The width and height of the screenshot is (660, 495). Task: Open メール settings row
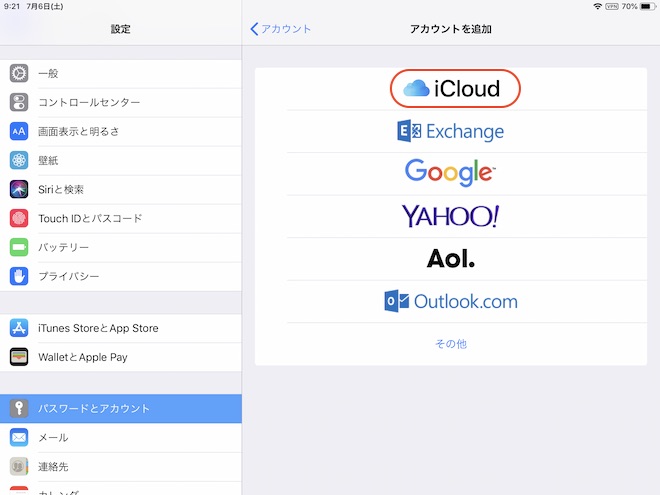(x=121, y=437)
